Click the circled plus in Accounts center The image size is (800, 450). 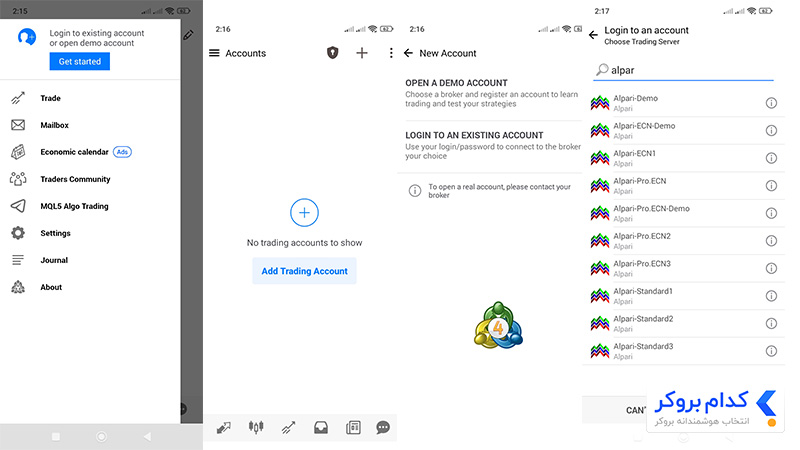tap(304, 212)
